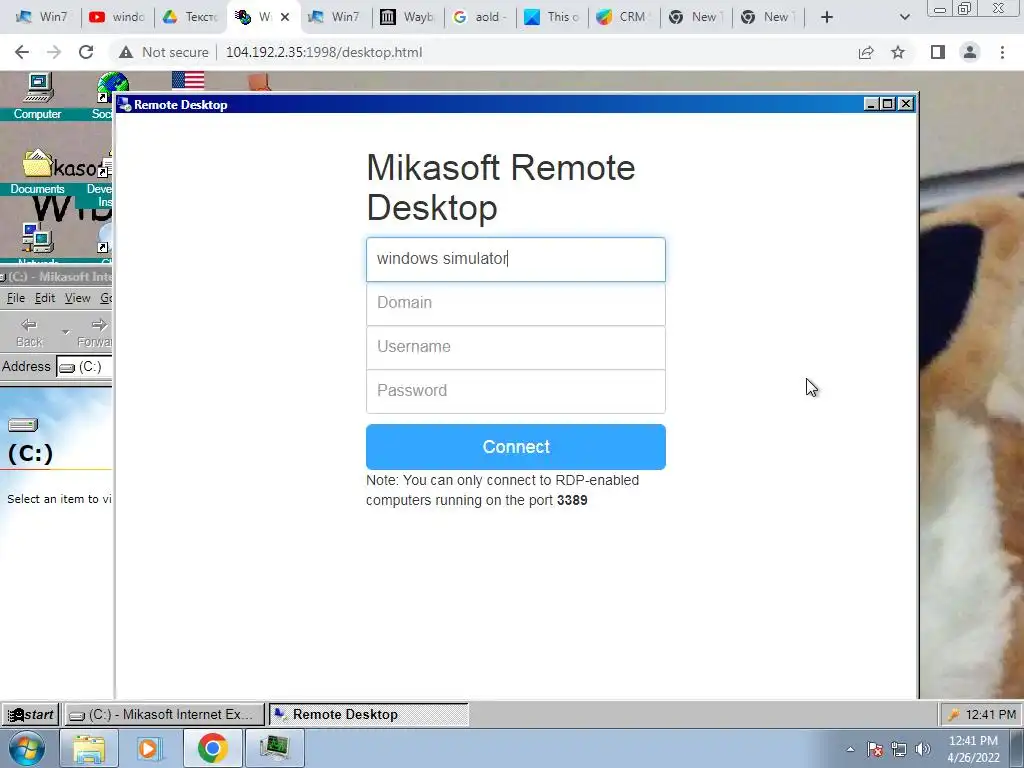Click the Username input field

516,347
